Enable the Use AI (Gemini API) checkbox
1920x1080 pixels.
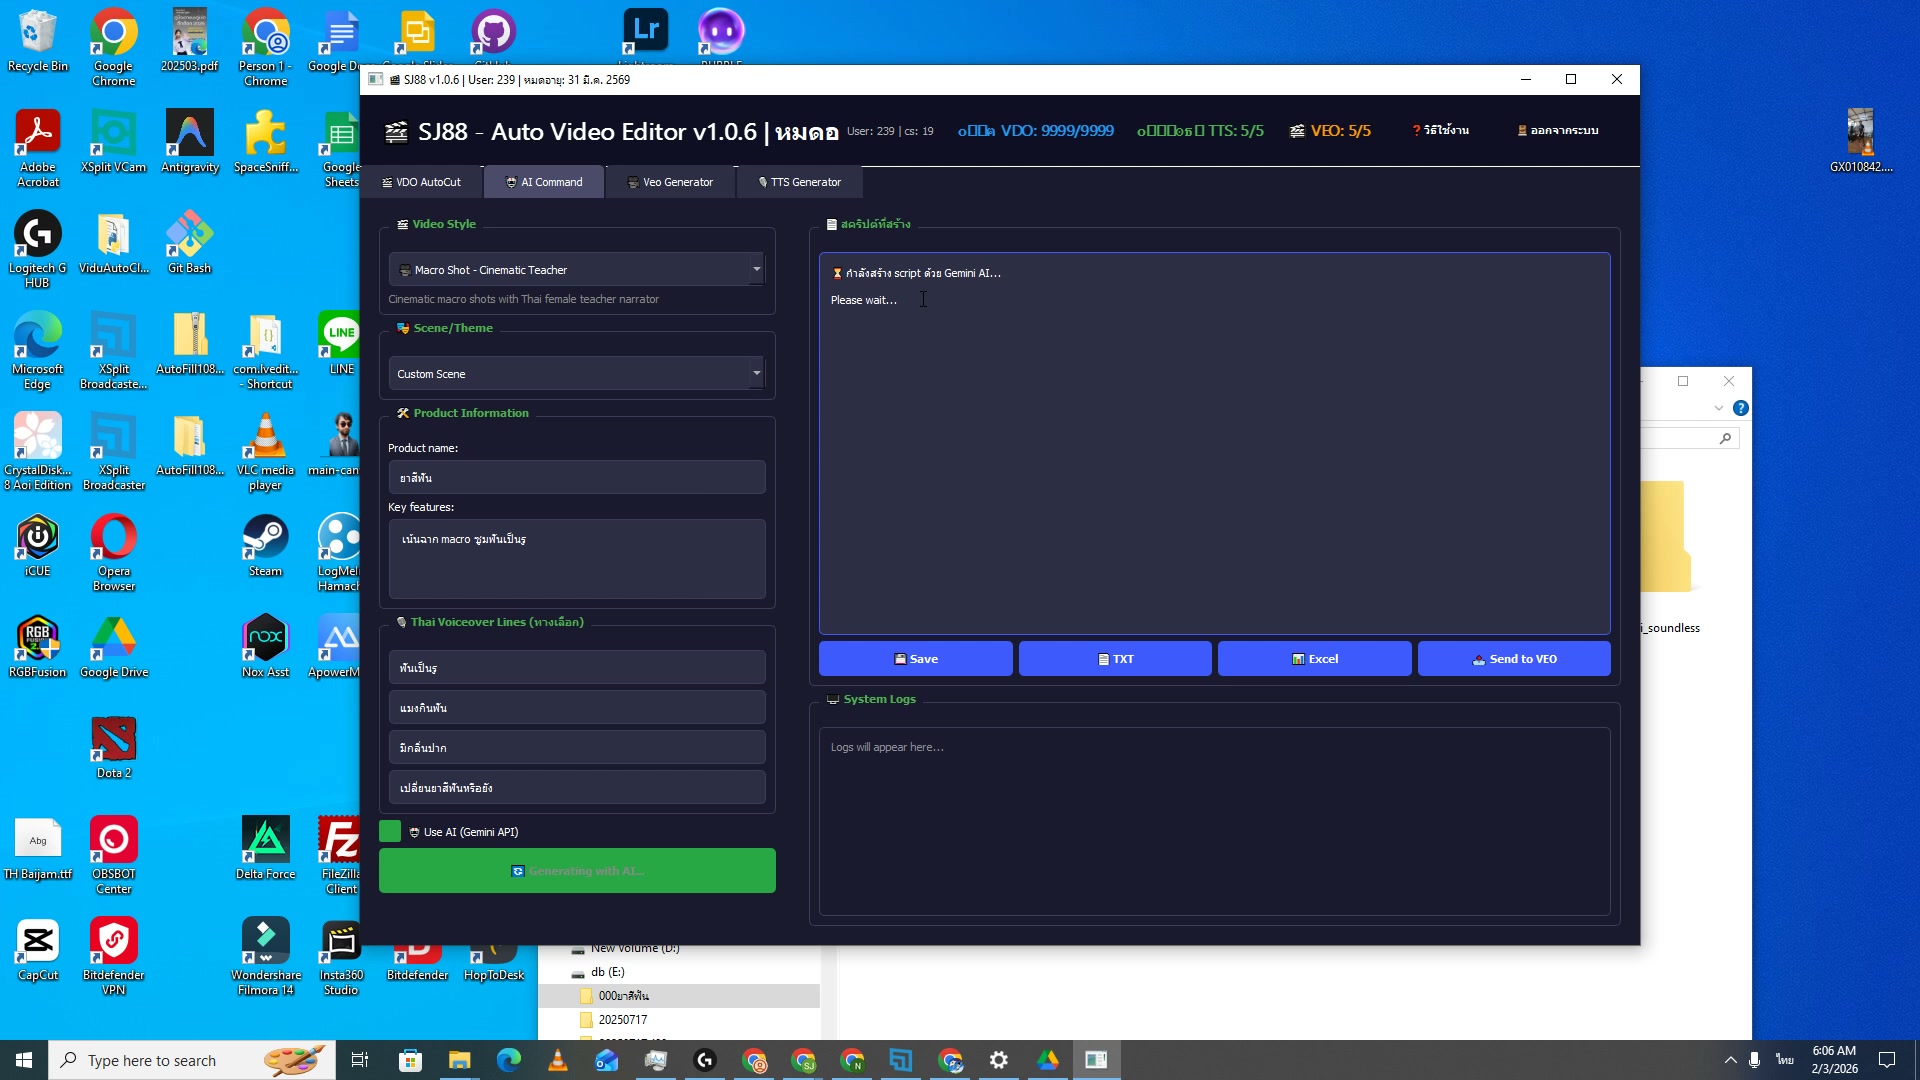click(390, 831)
